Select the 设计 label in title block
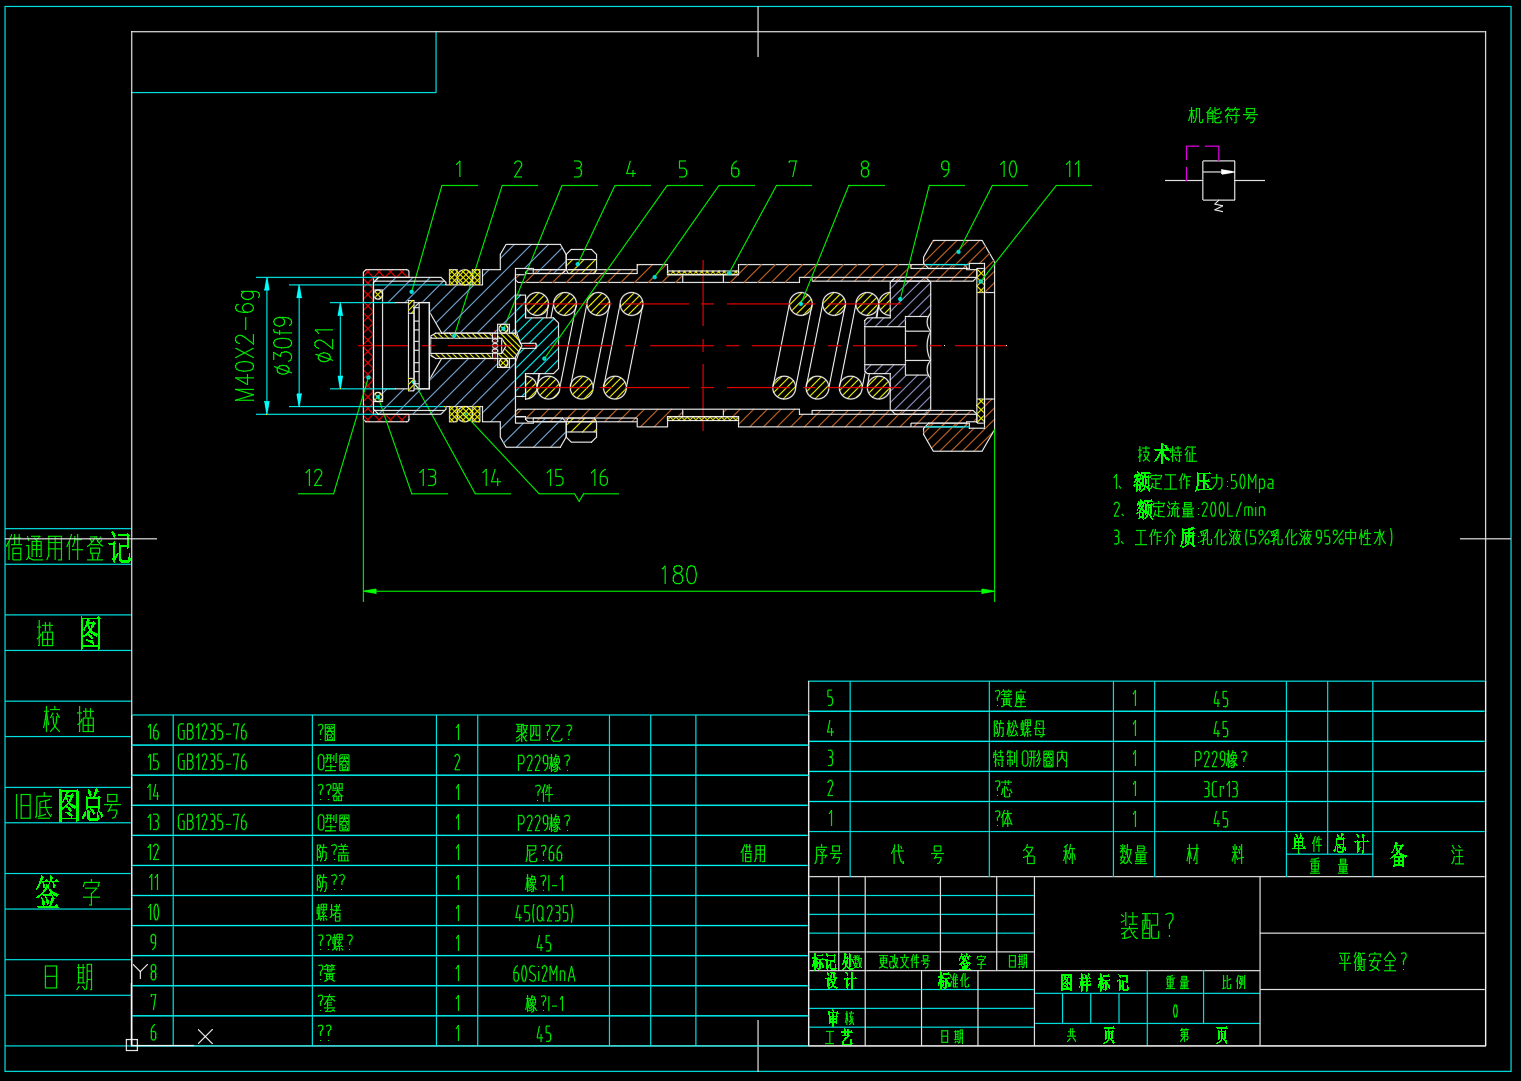This screenshot has width=1521, height=1081. point(840,981)
